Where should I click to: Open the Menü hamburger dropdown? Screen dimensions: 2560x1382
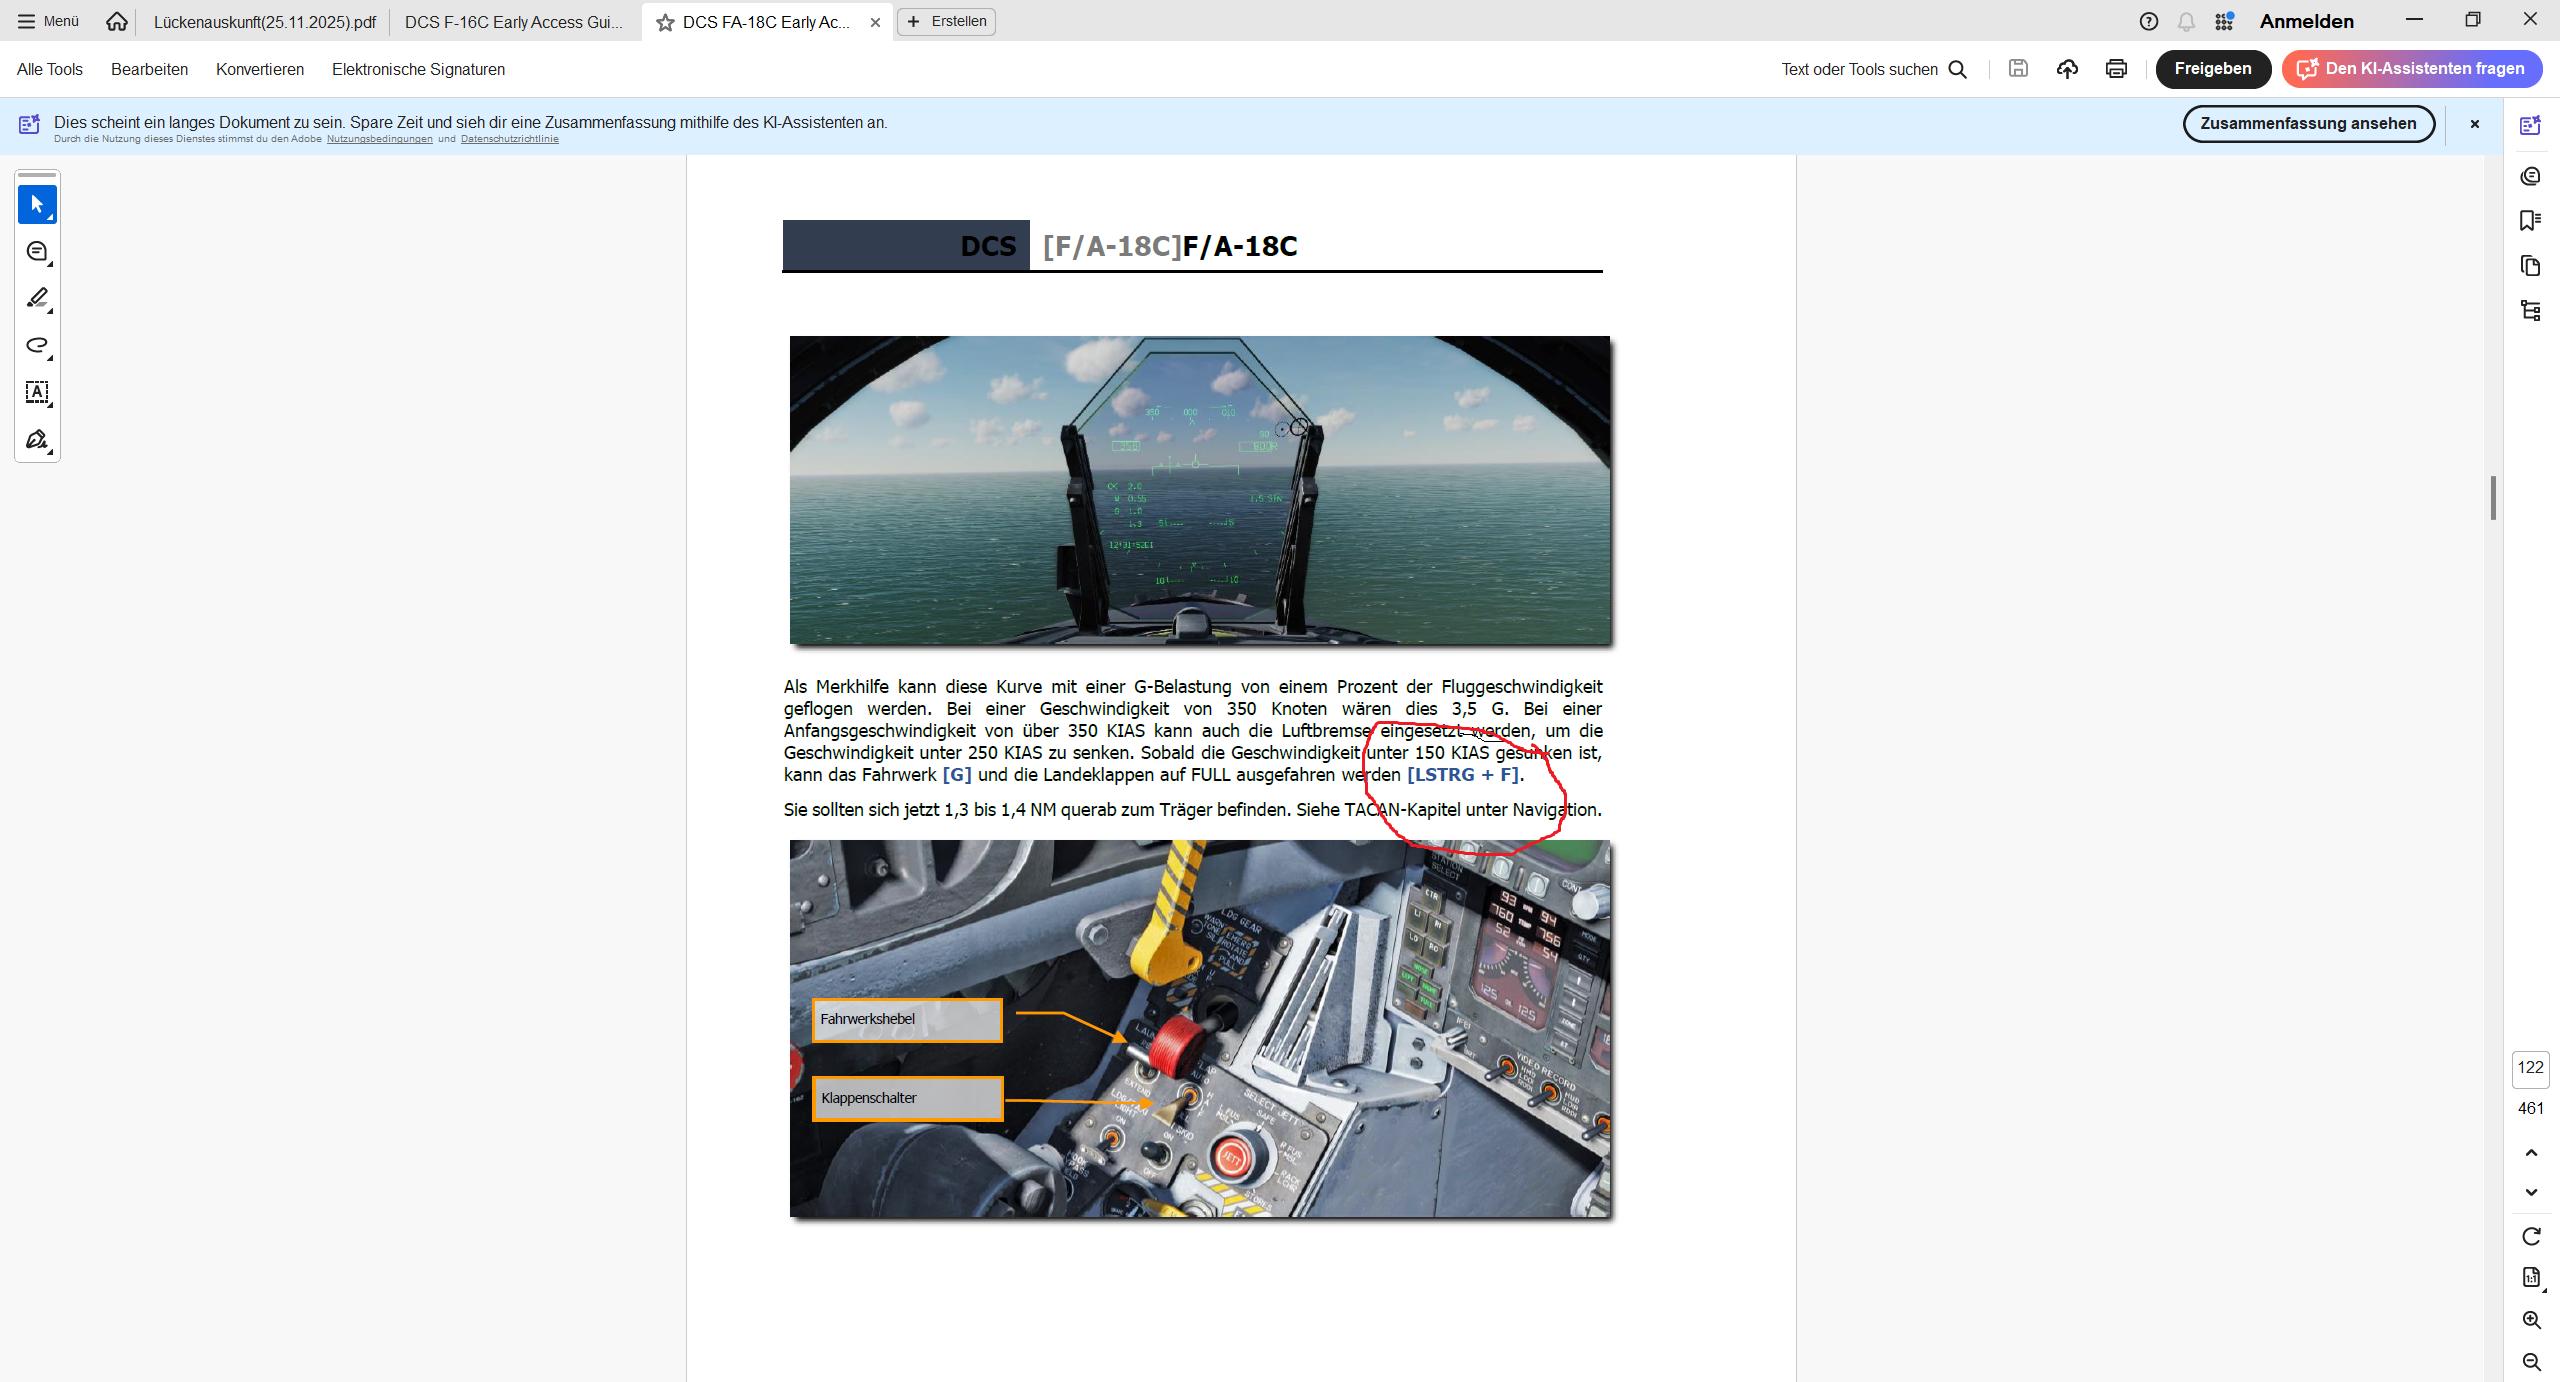[47, 21]
